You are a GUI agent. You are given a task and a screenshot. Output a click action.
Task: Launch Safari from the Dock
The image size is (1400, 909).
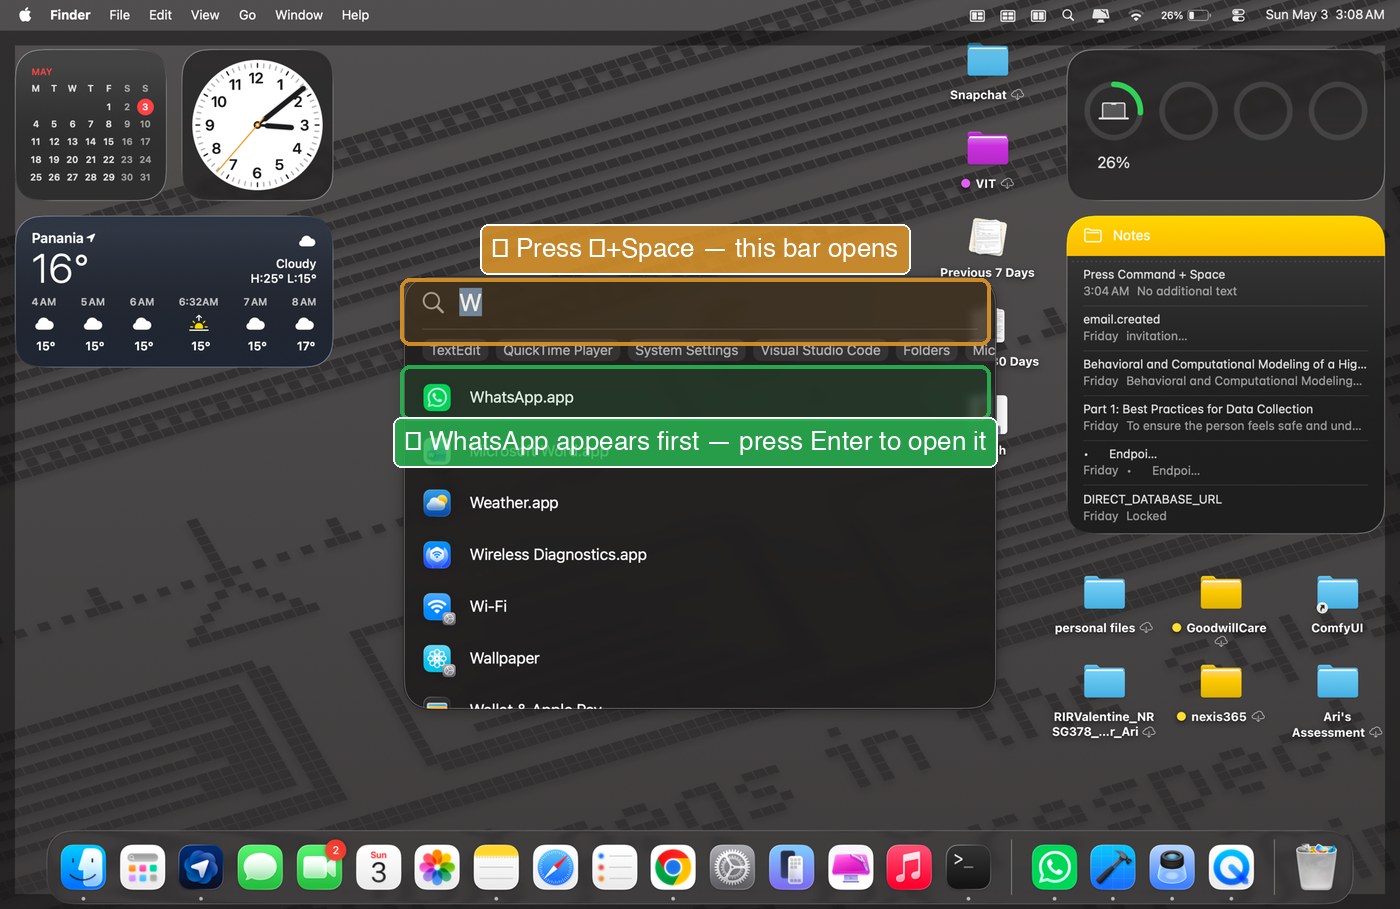(555, 867)
